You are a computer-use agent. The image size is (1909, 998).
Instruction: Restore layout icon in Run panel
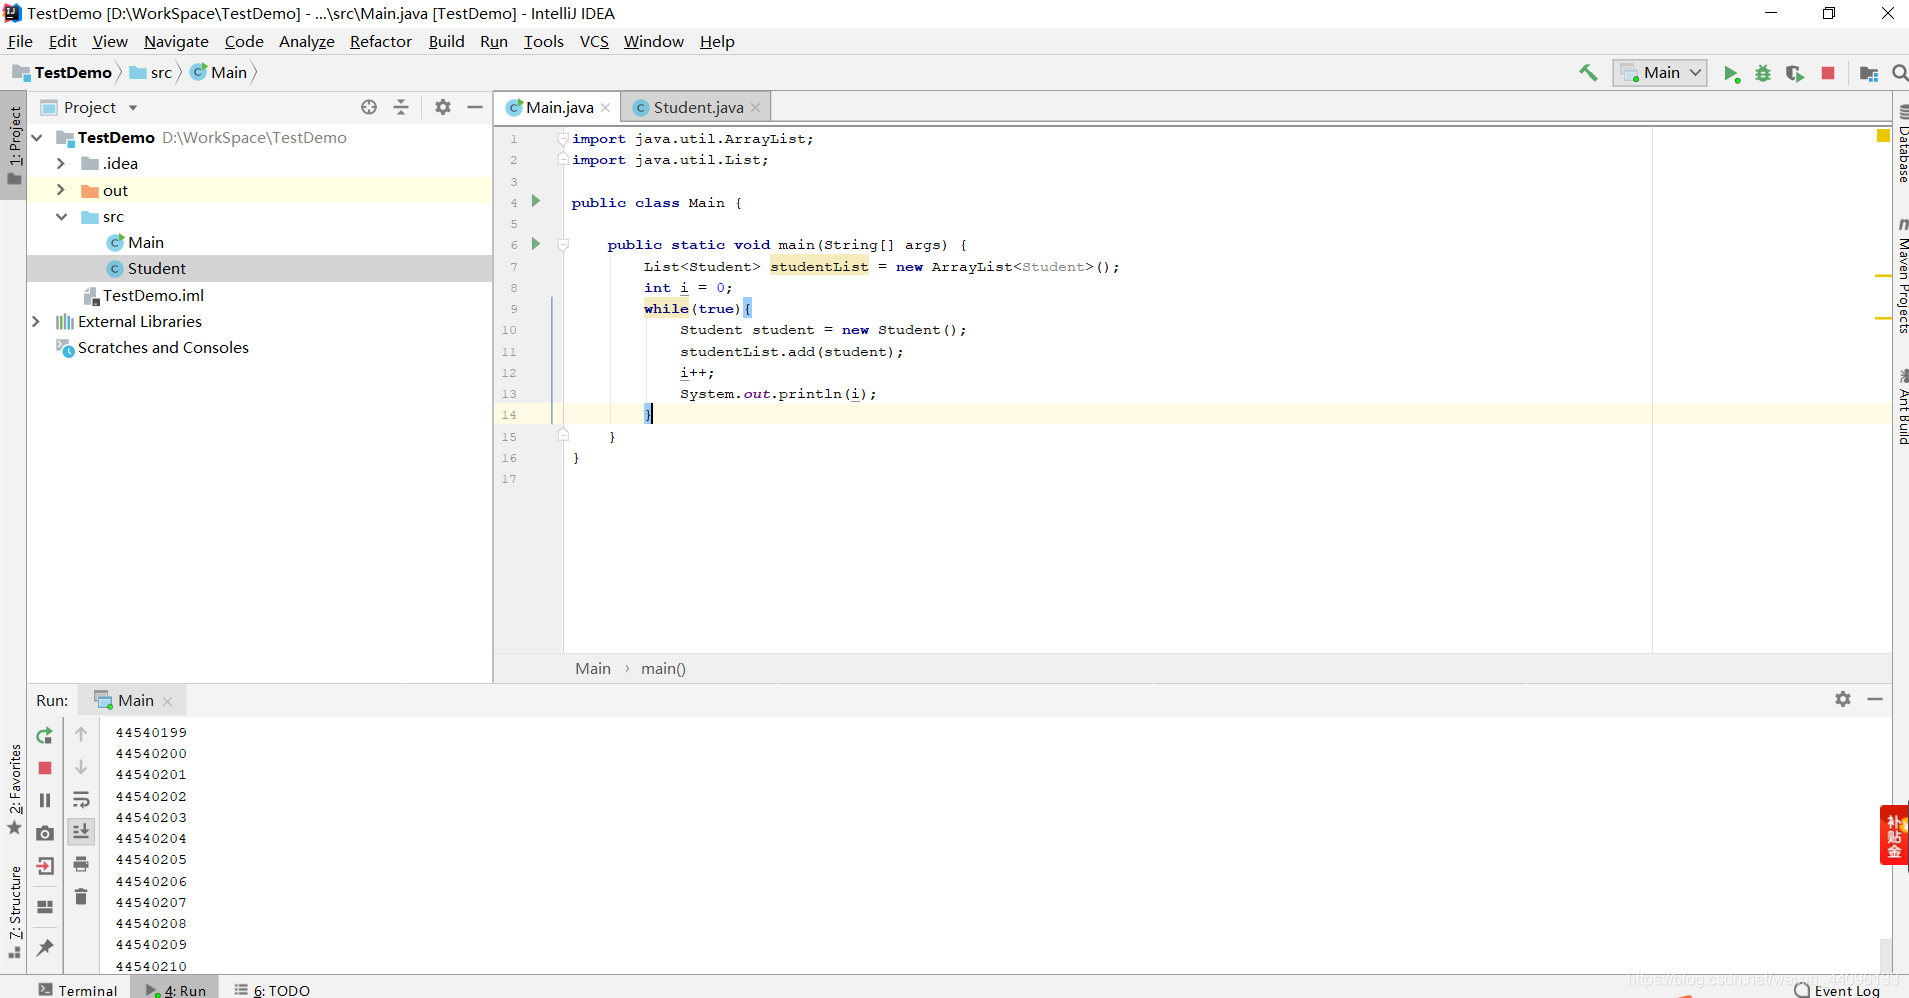coord(45,907)
